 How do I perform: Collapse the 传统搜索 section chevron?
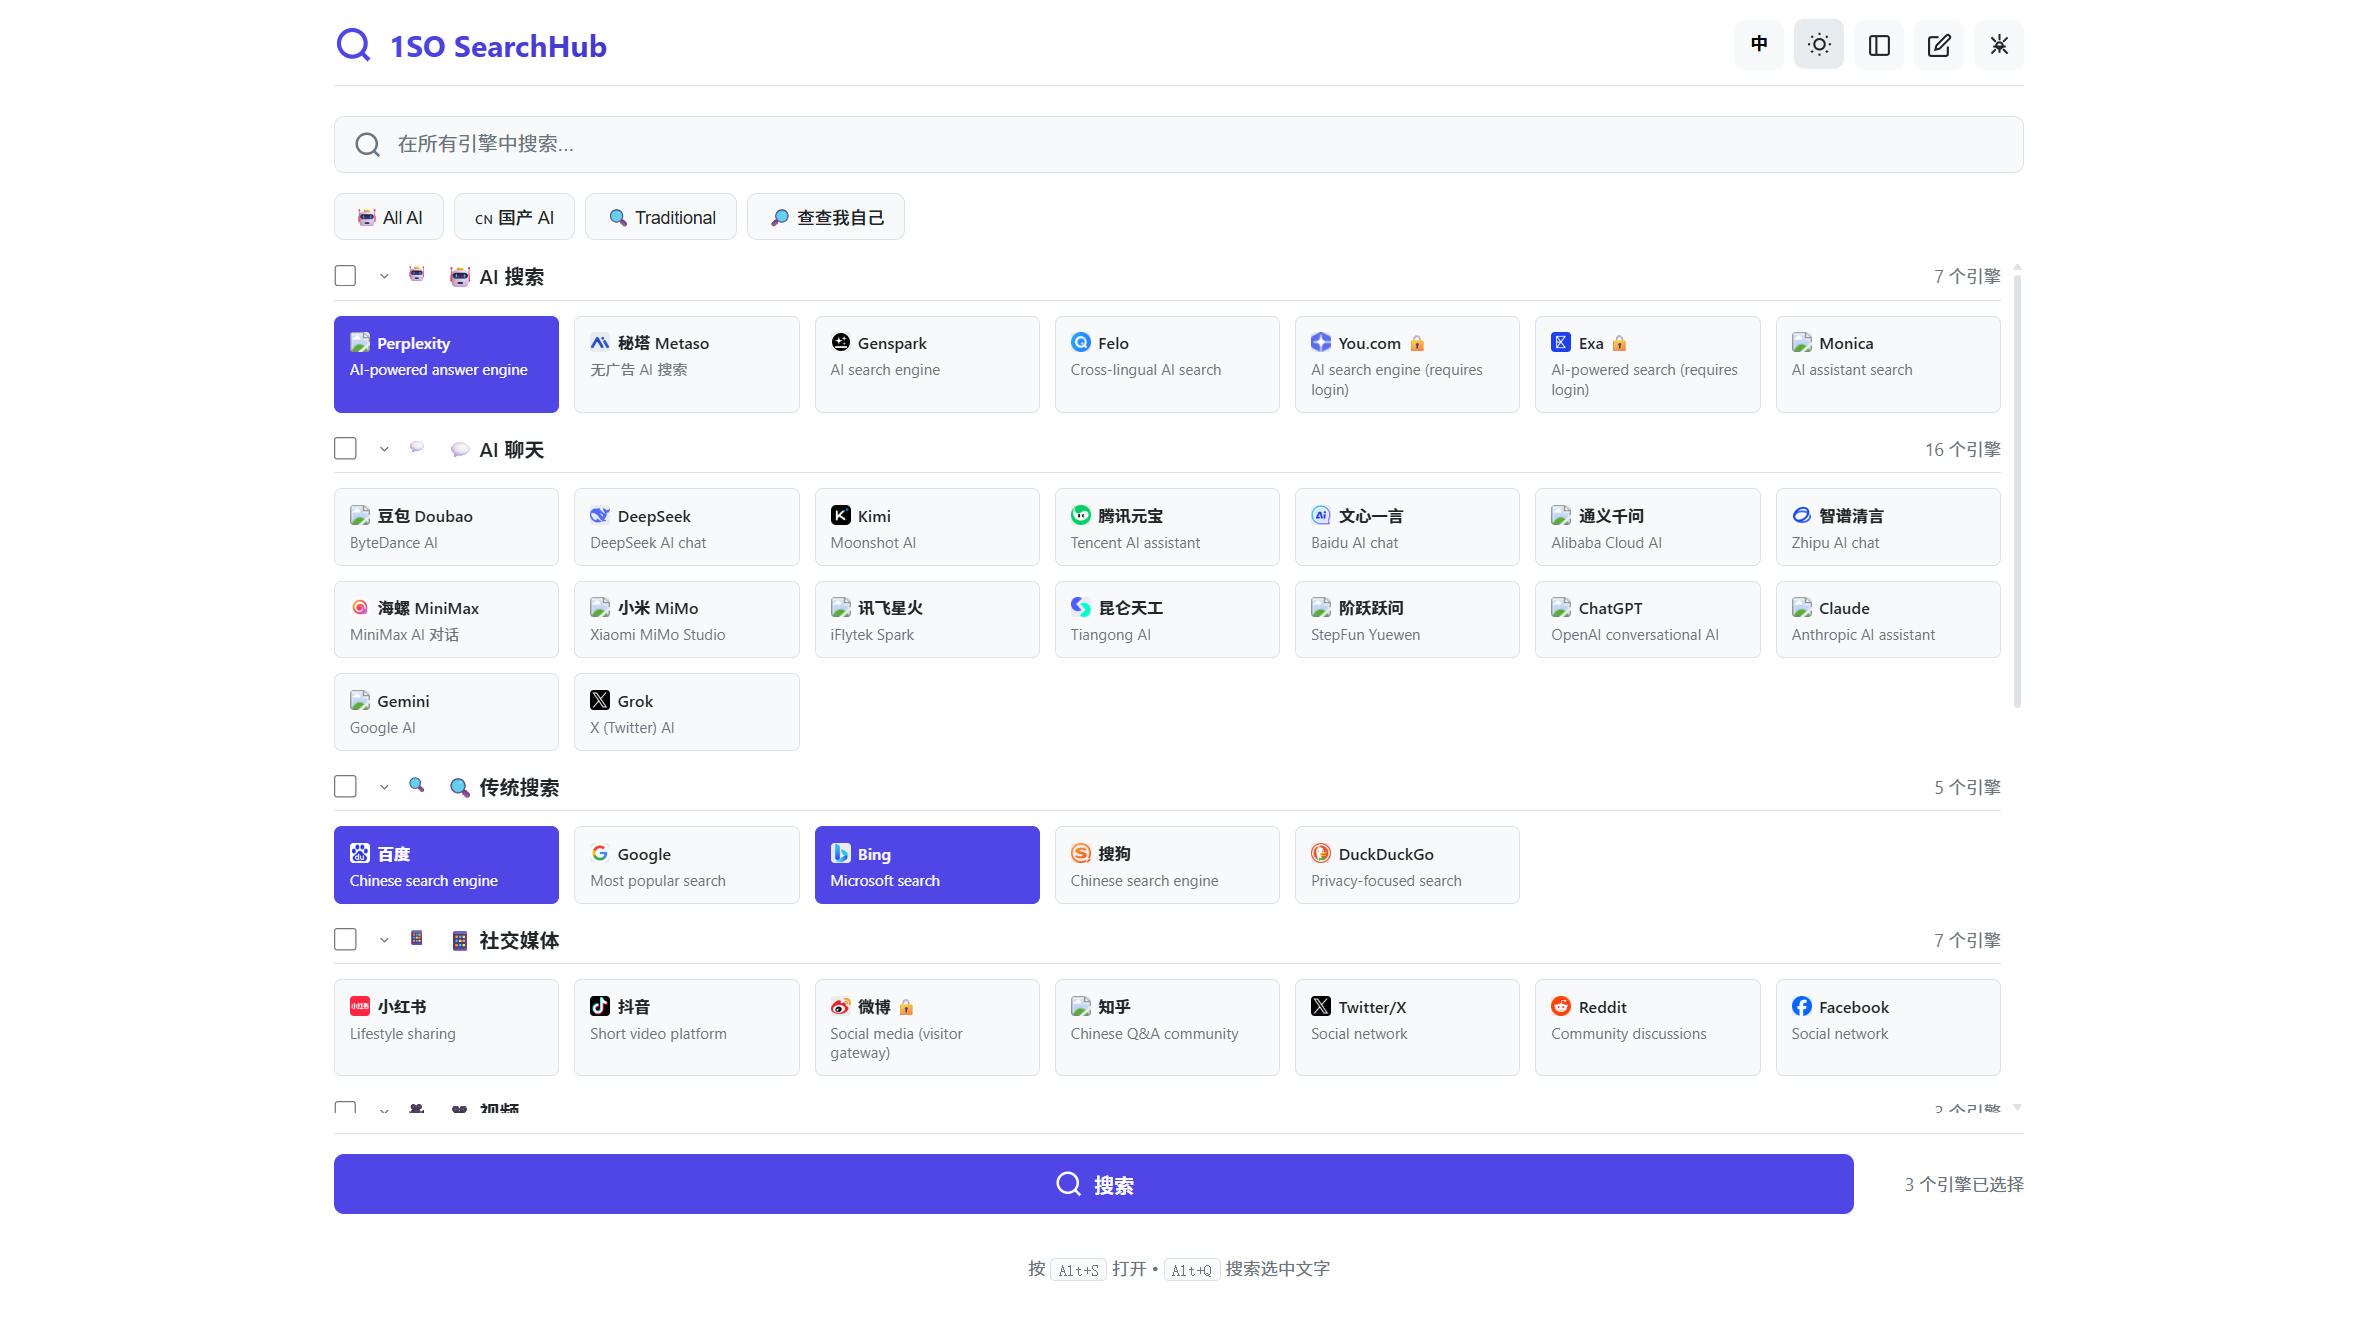coord(384,788)
